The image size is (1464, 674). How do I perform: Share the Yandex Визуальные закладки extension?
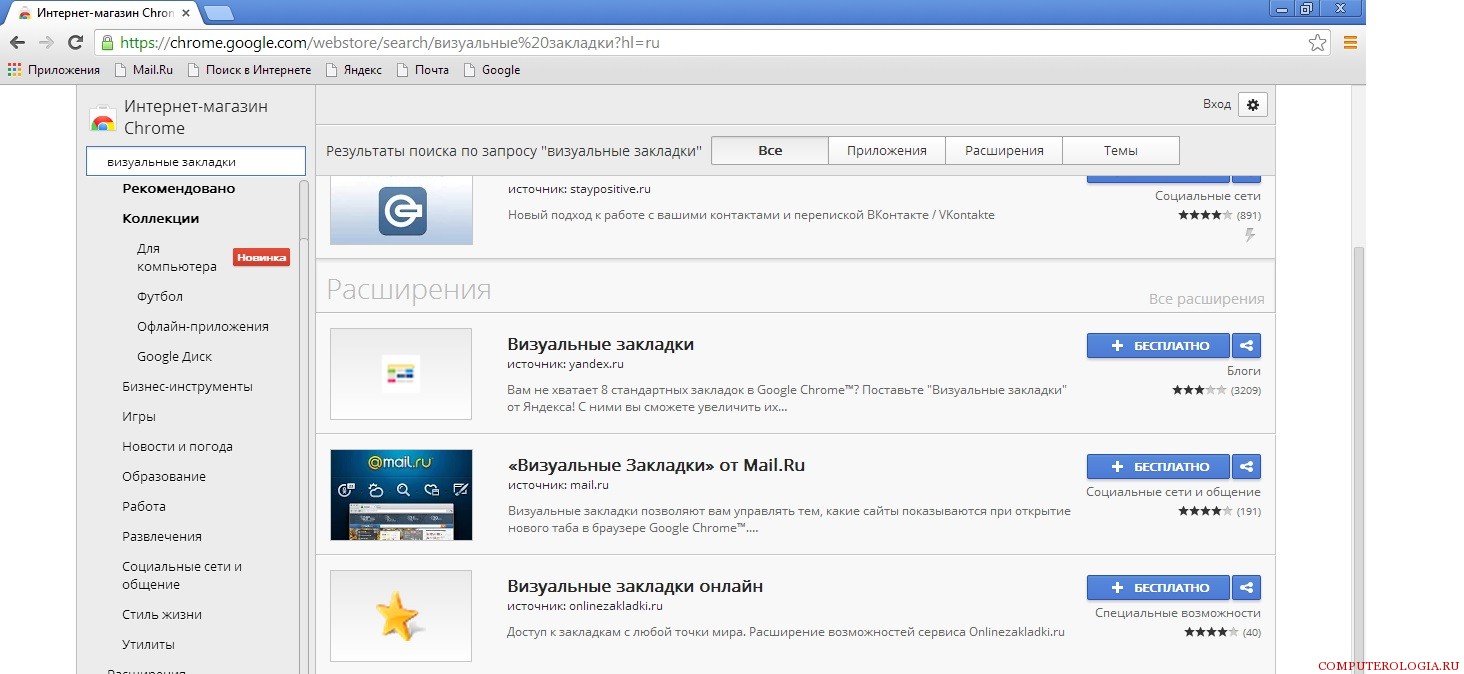[x=1246, y=346]
